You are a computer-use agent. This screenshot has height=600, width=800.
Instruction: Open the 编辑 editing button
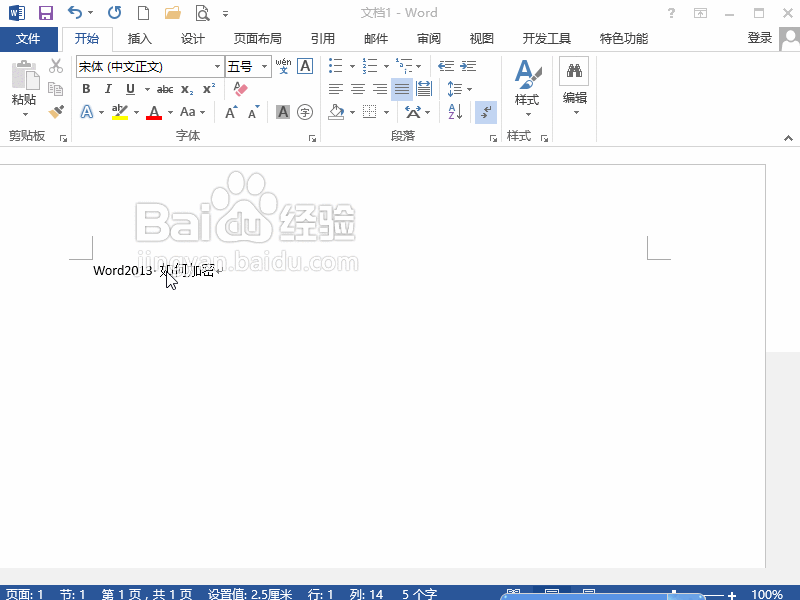pyautogui.click(x=574, y=87)
